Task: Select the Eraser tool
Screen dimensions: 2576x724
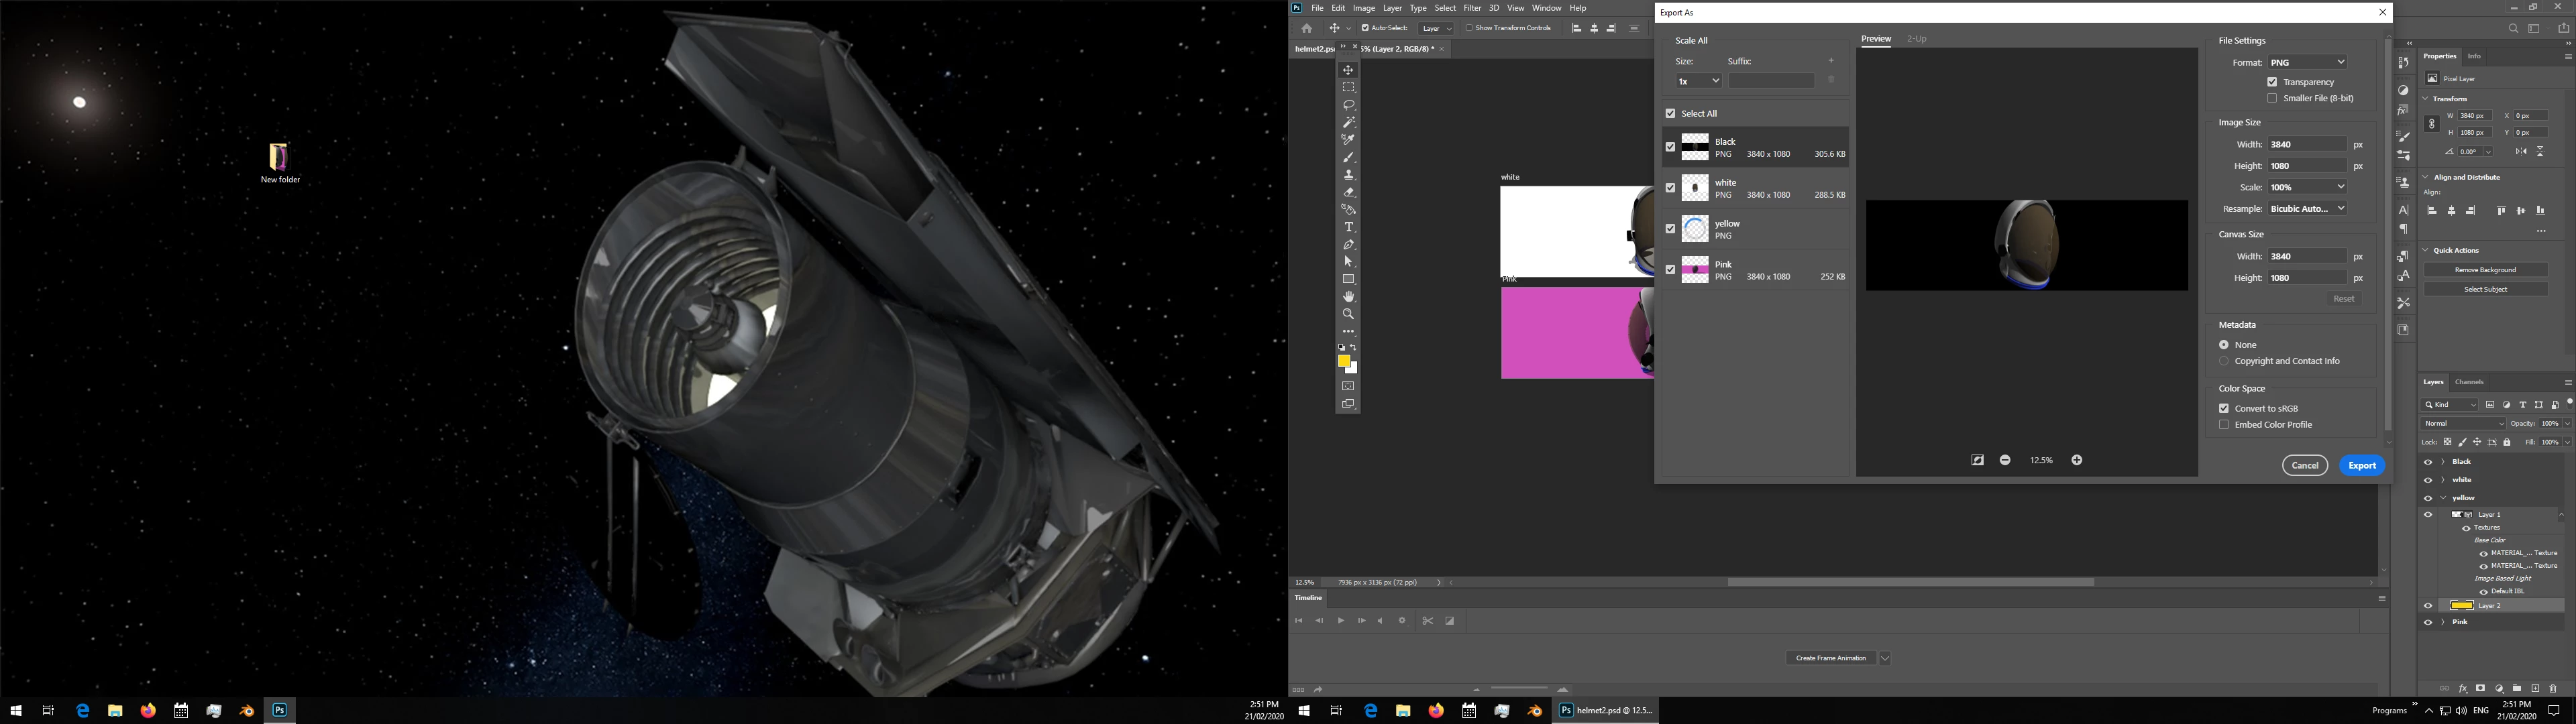Action: tap(1348, 192)
